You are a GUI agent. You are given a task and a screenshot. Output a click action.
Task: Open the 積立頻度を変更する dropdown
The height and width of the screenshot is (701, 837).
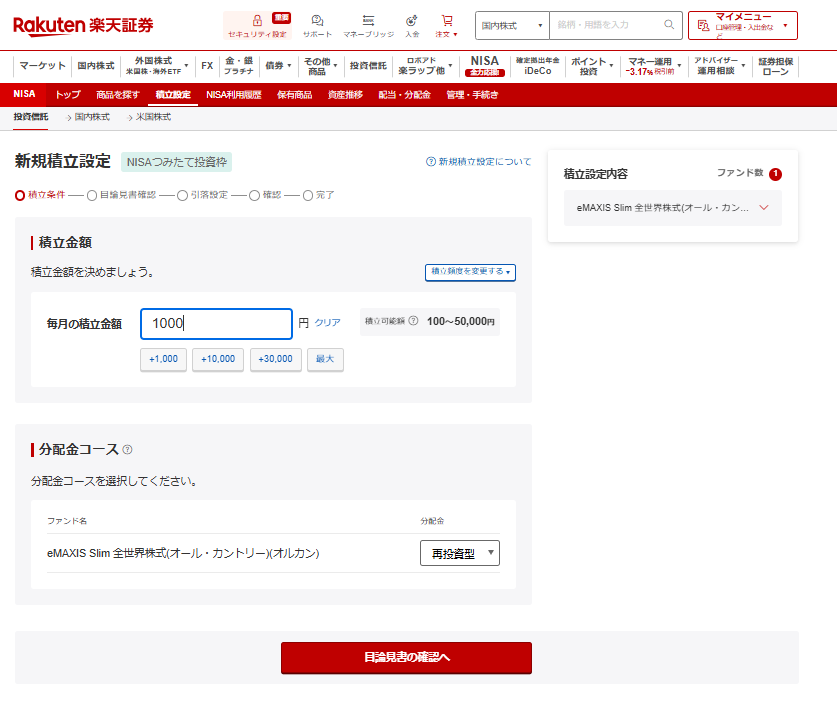tap(470, 272)
